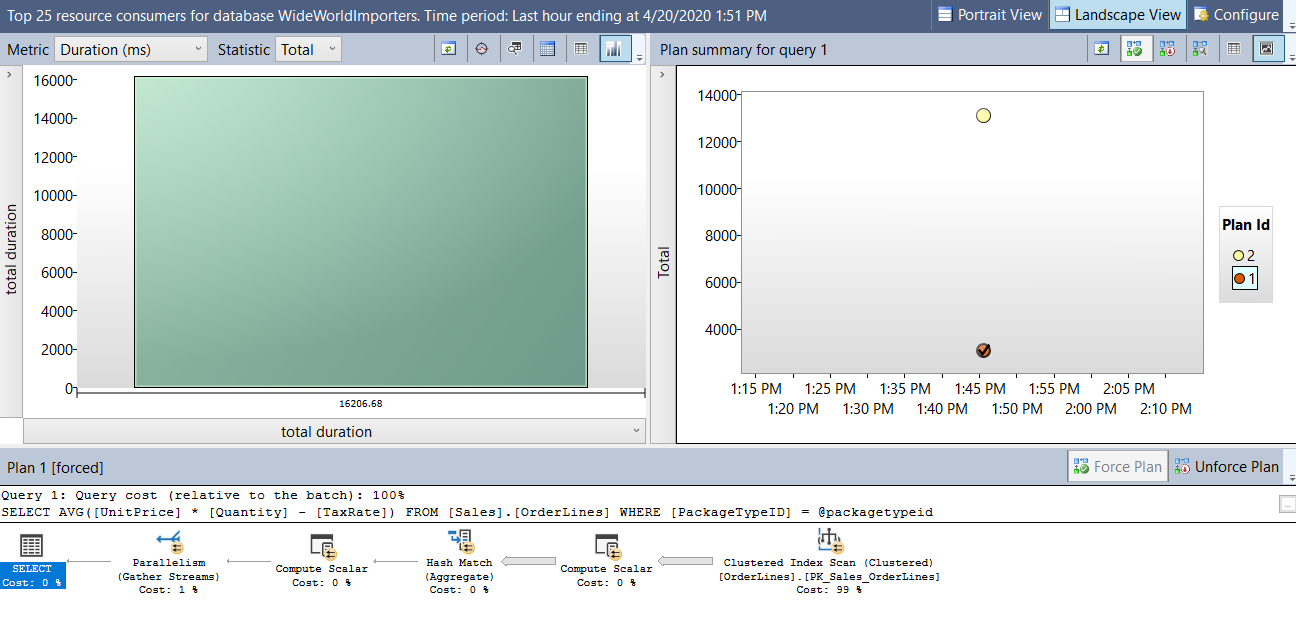Open the Compare Plans icon
1296x620 pixels.
[1200, 48]
